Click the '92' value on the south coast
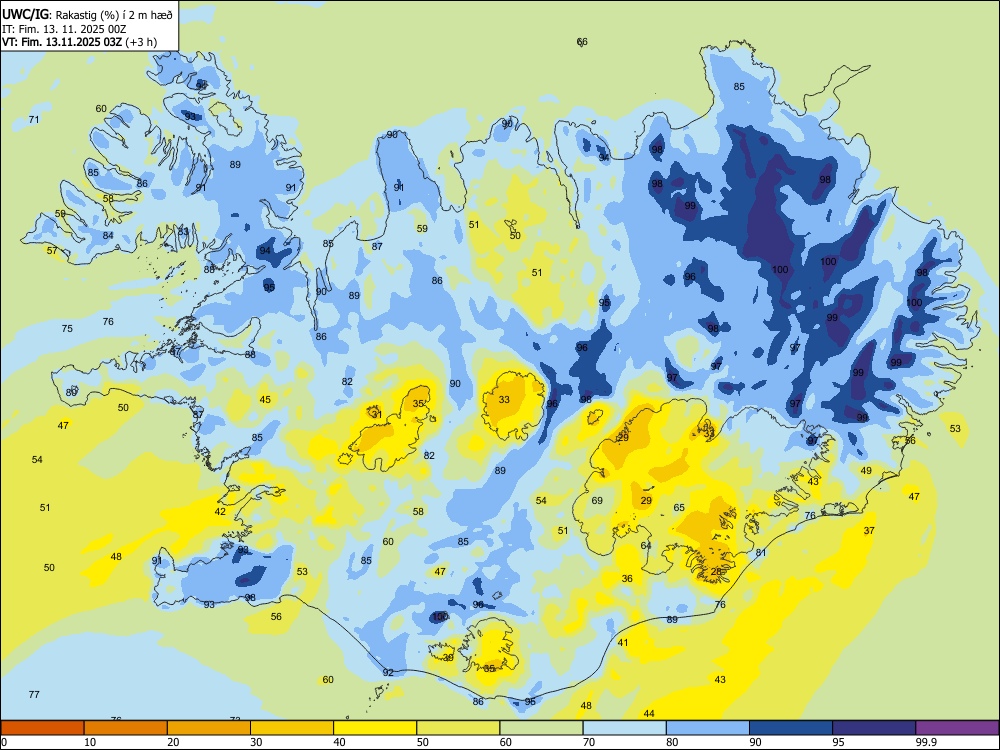The height and width of the screenshot is (750, 1000). tap(388, 672)
